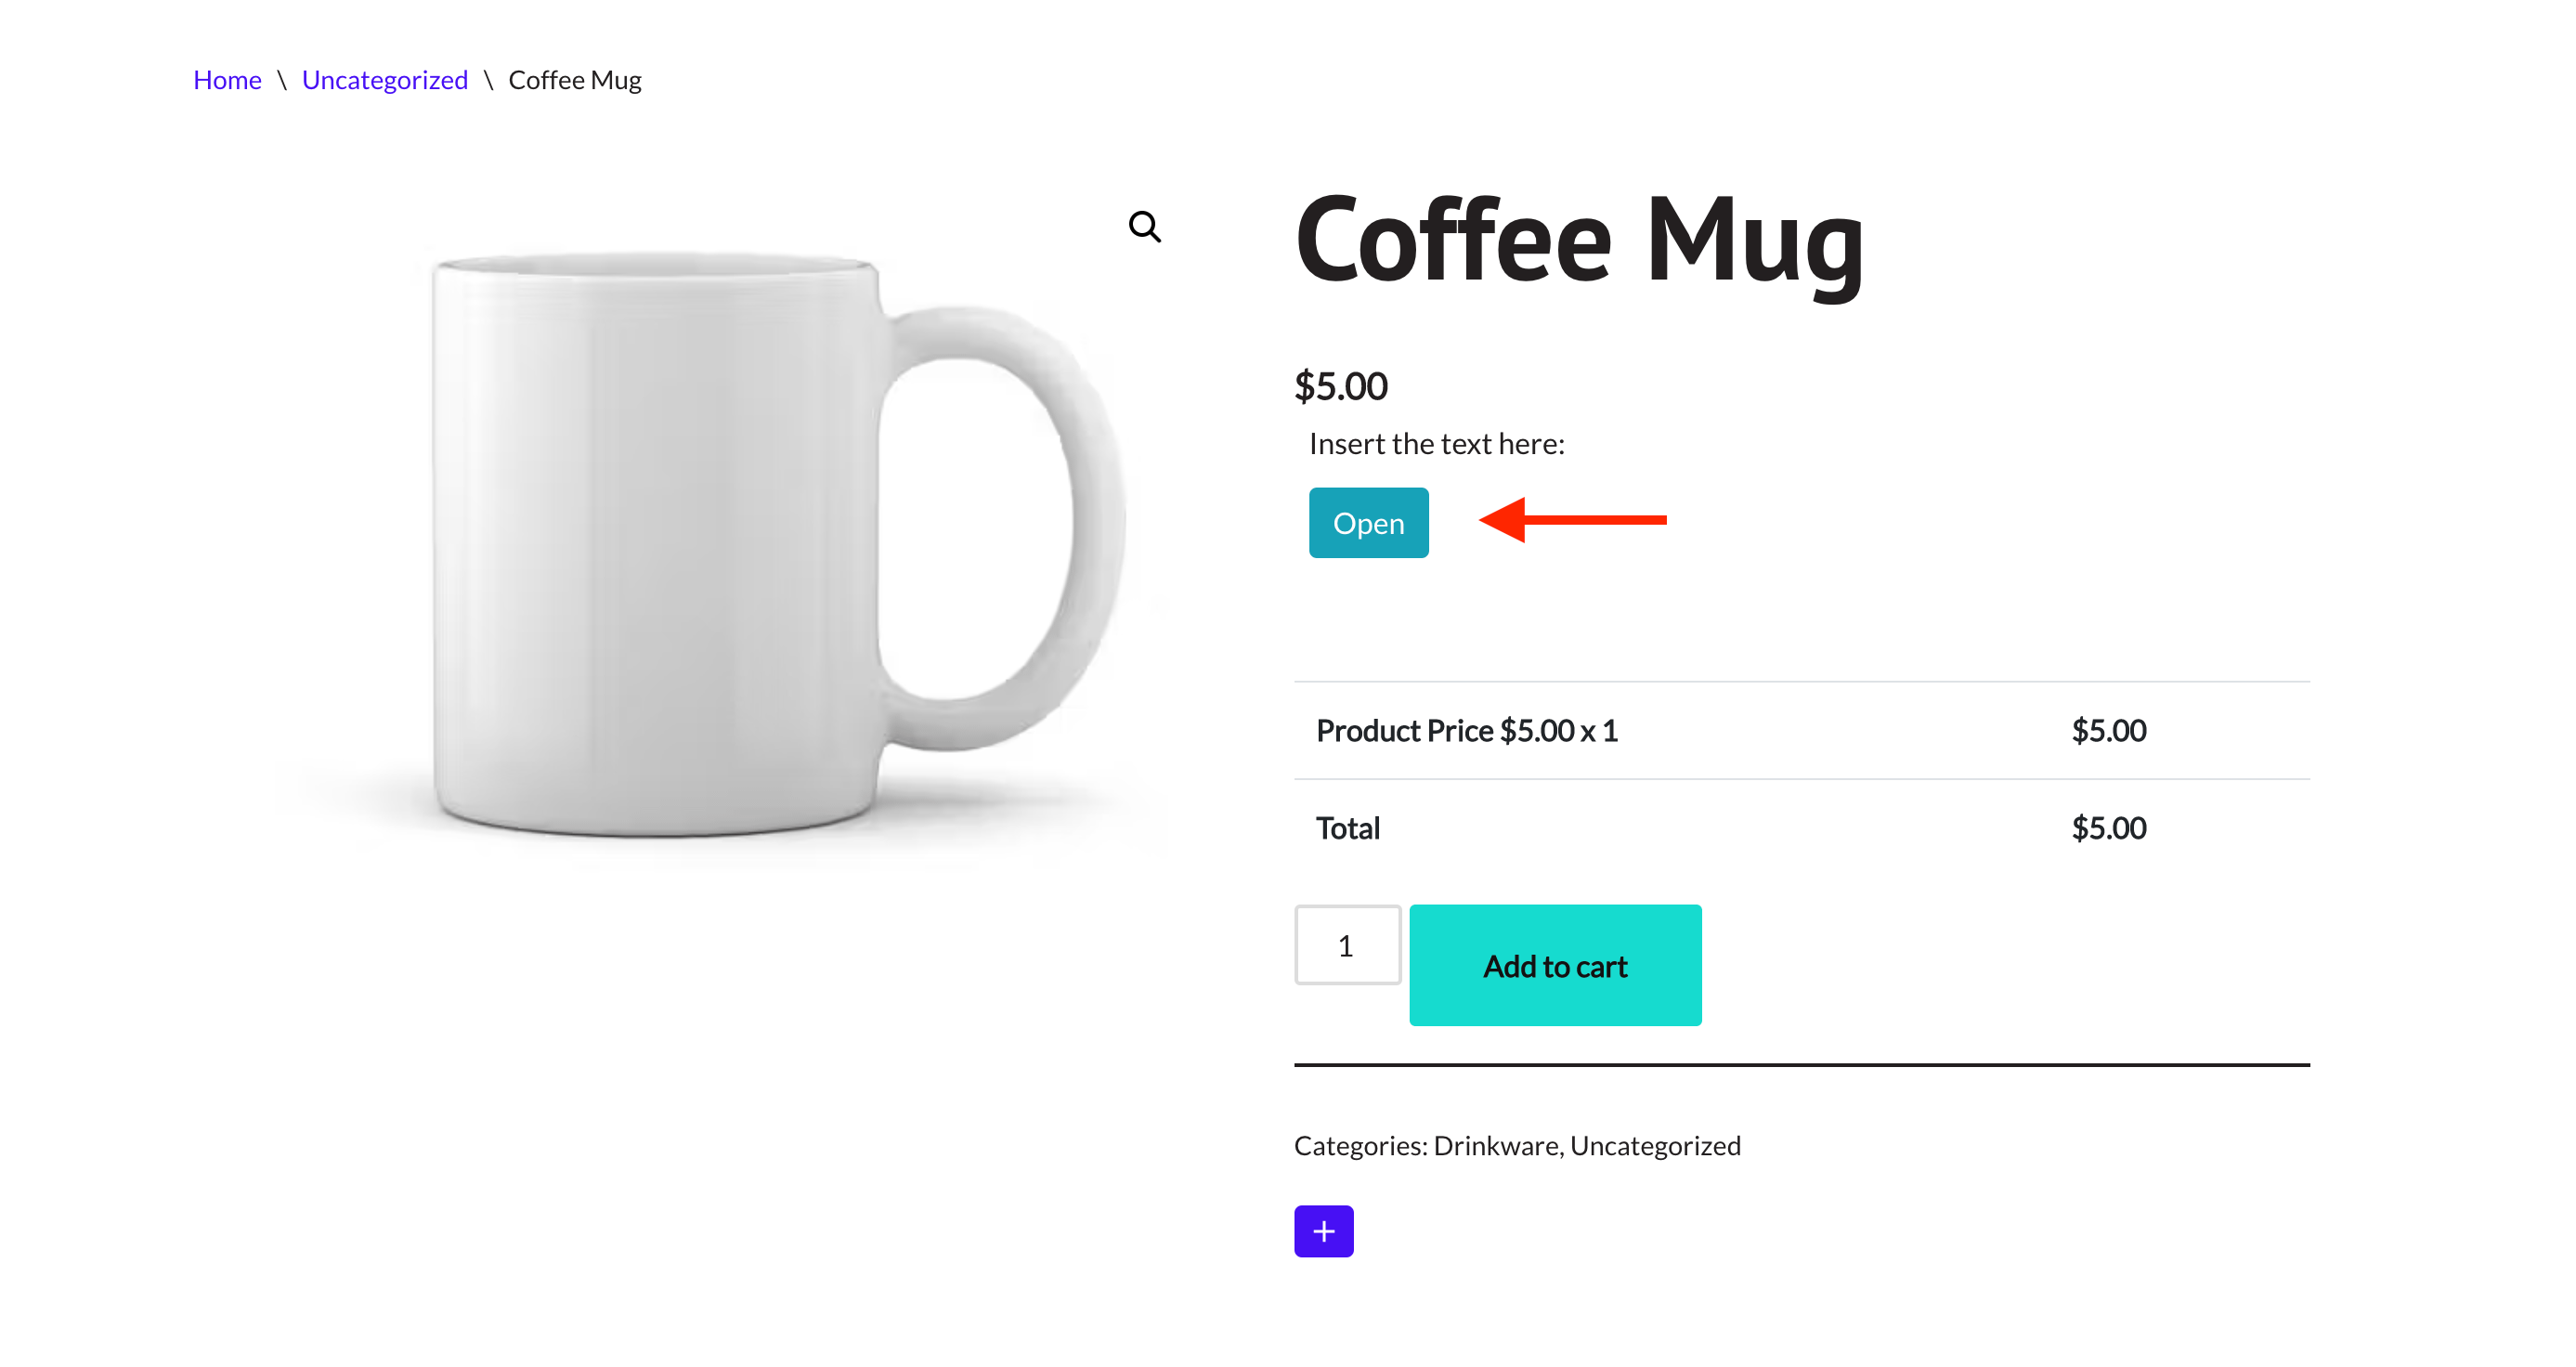This screenshot has height=1367, width=2576.
Task: Open the Drinkware category link
Action: pos(1496,1145)
